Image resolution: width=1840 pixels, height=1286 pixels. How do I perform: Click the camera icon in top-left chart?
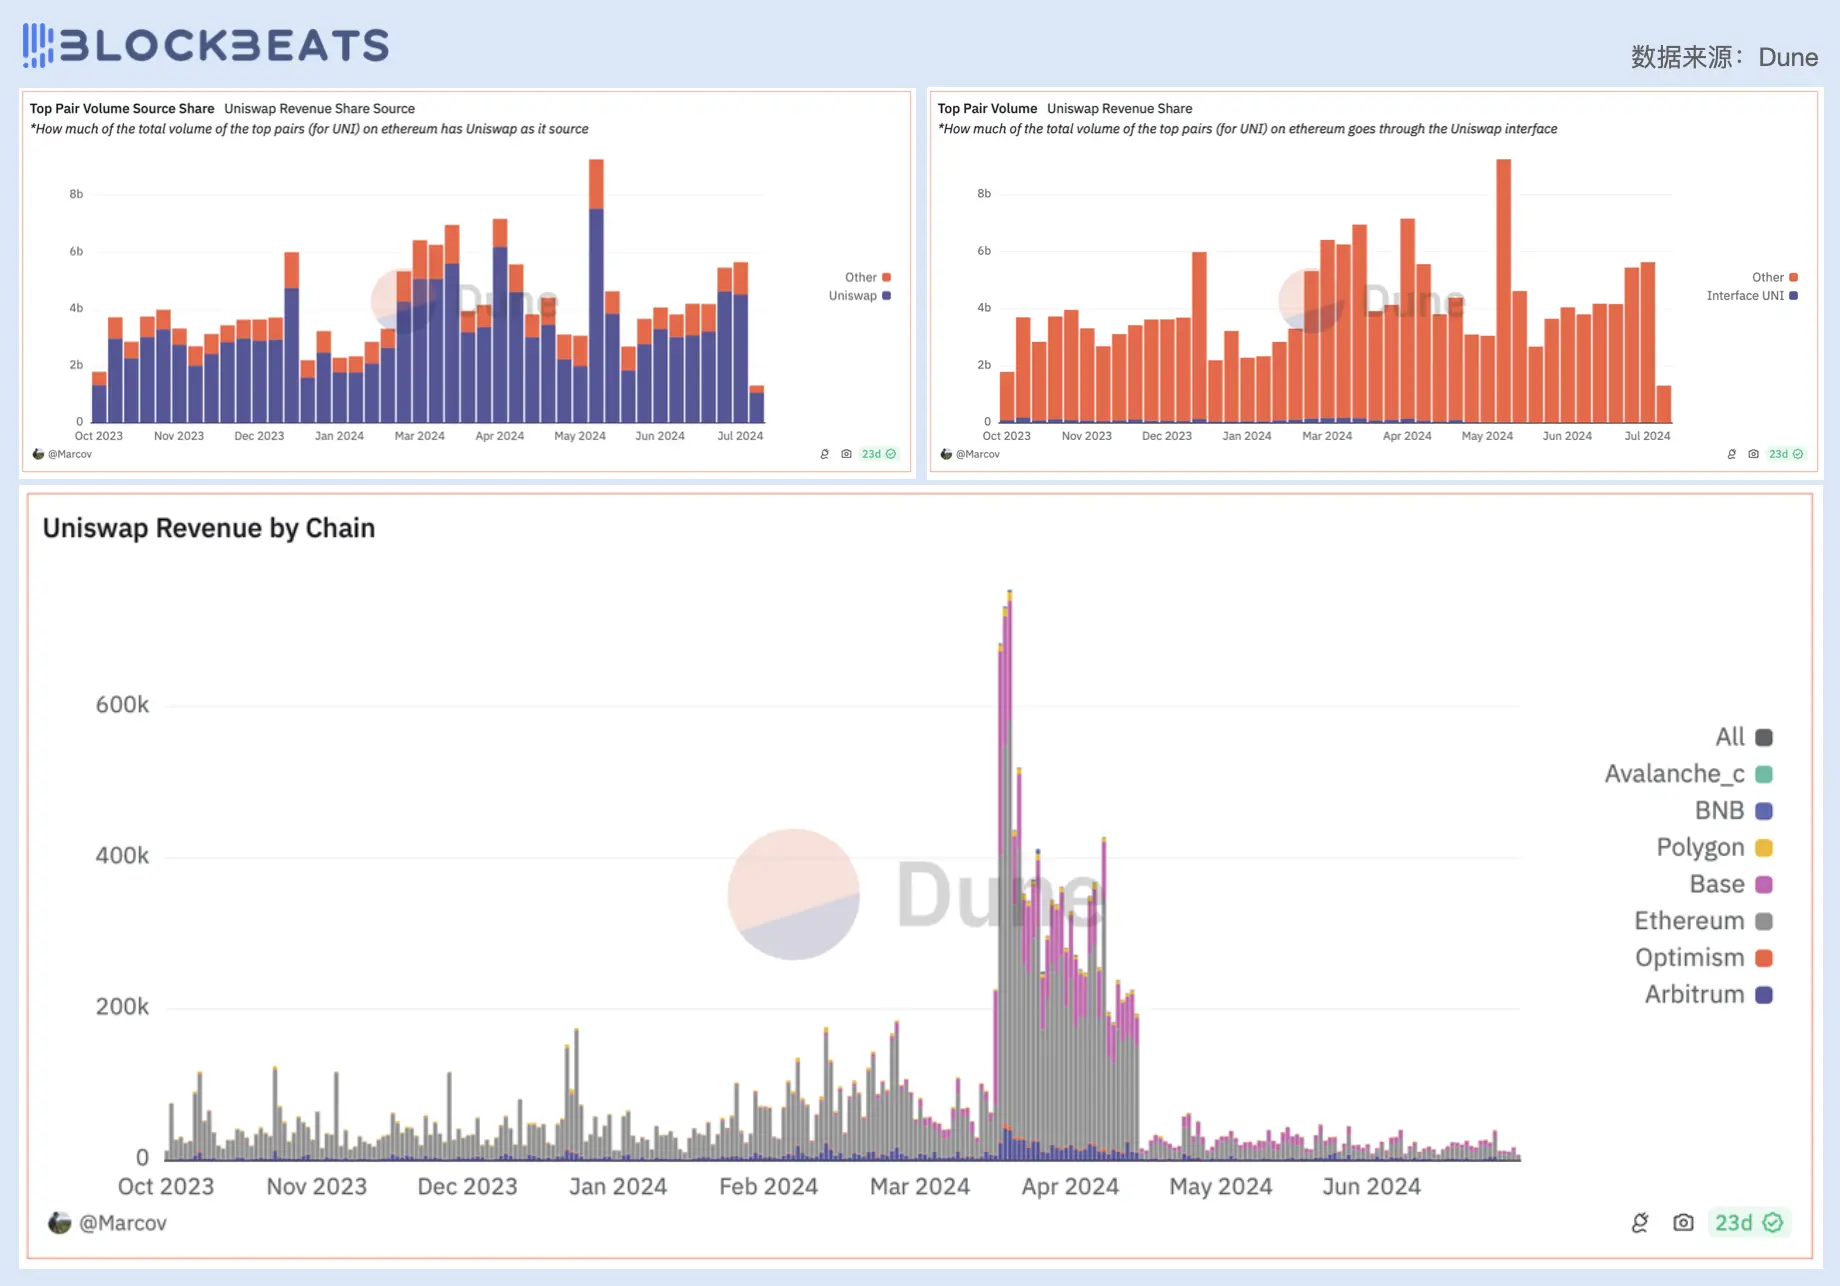pyautogui.click(x=846, y=454)
